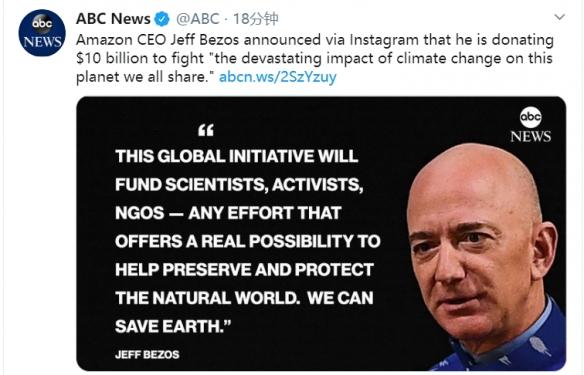Open the abcn.ws/2SzYzuy link
Image resolution: width=584 pixels, height=375 pixels.
point(277,77)
